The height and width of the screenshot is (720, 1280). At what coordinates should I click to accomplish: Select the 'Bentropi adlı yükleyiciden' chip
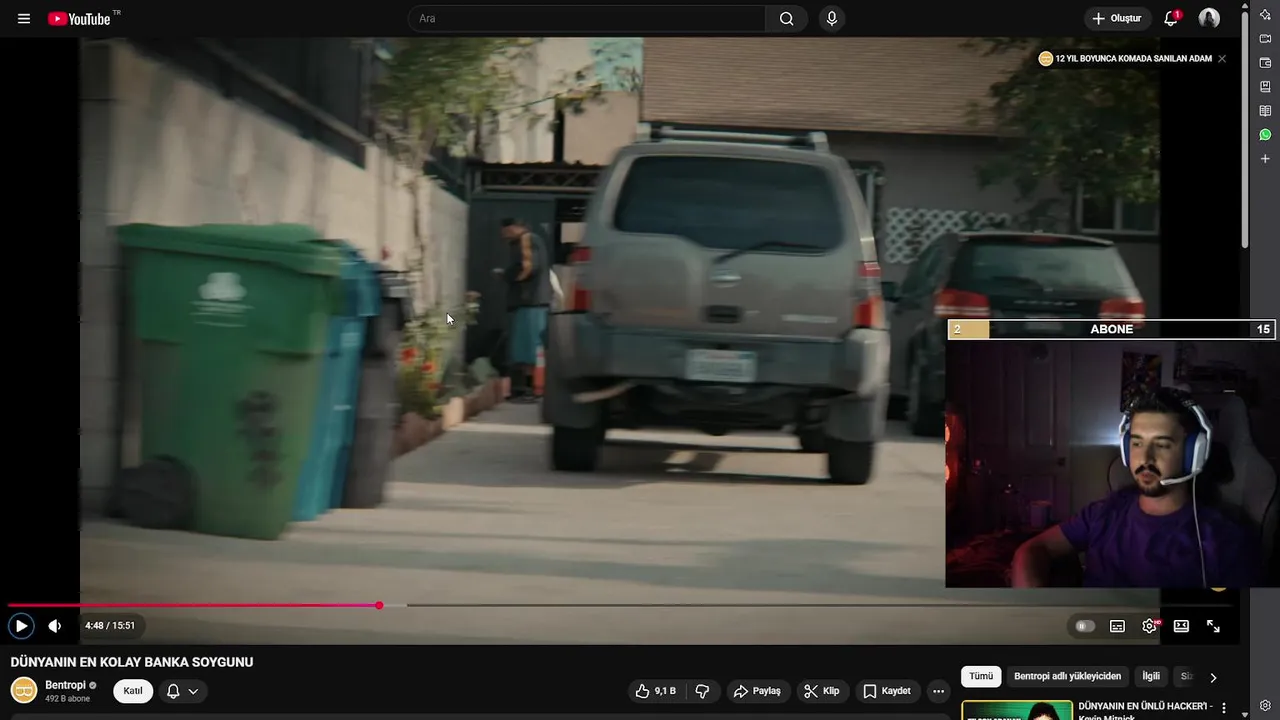pos(1068,676)
